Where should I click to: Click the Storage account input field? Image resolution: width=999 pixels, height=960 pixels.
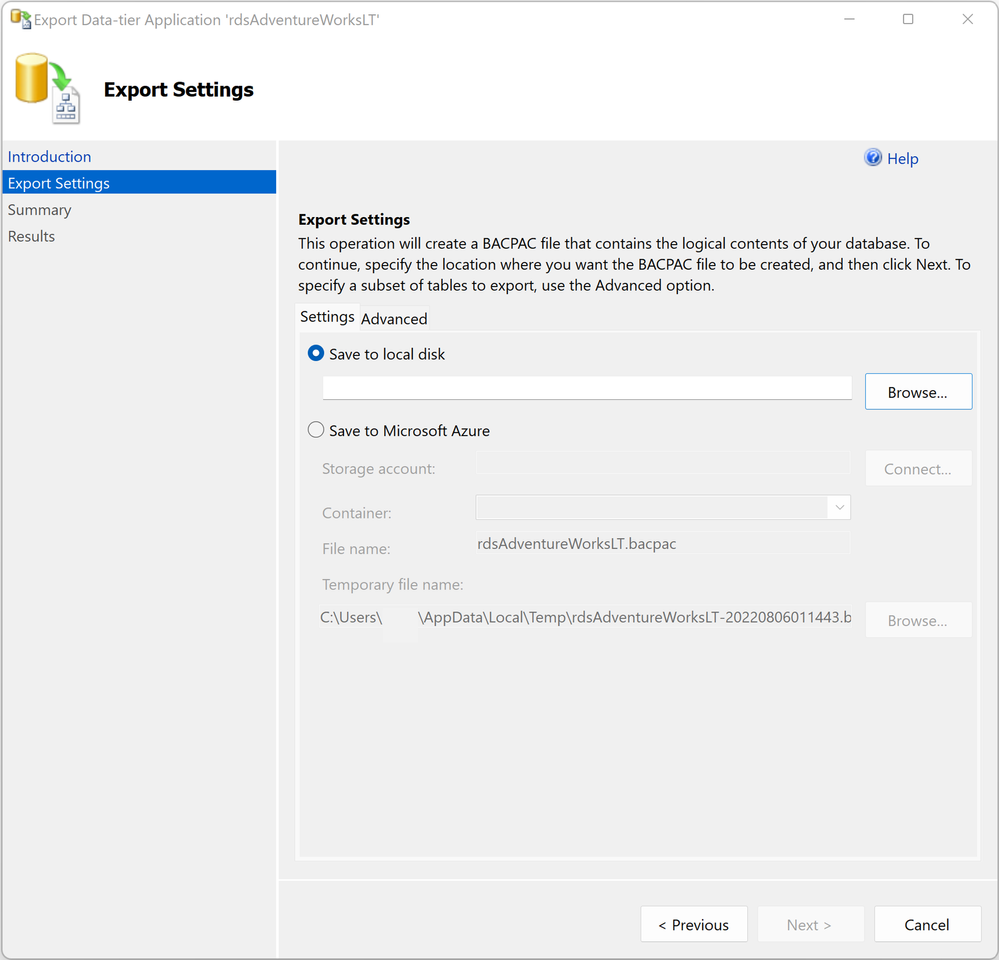click(x=663, y=463)
